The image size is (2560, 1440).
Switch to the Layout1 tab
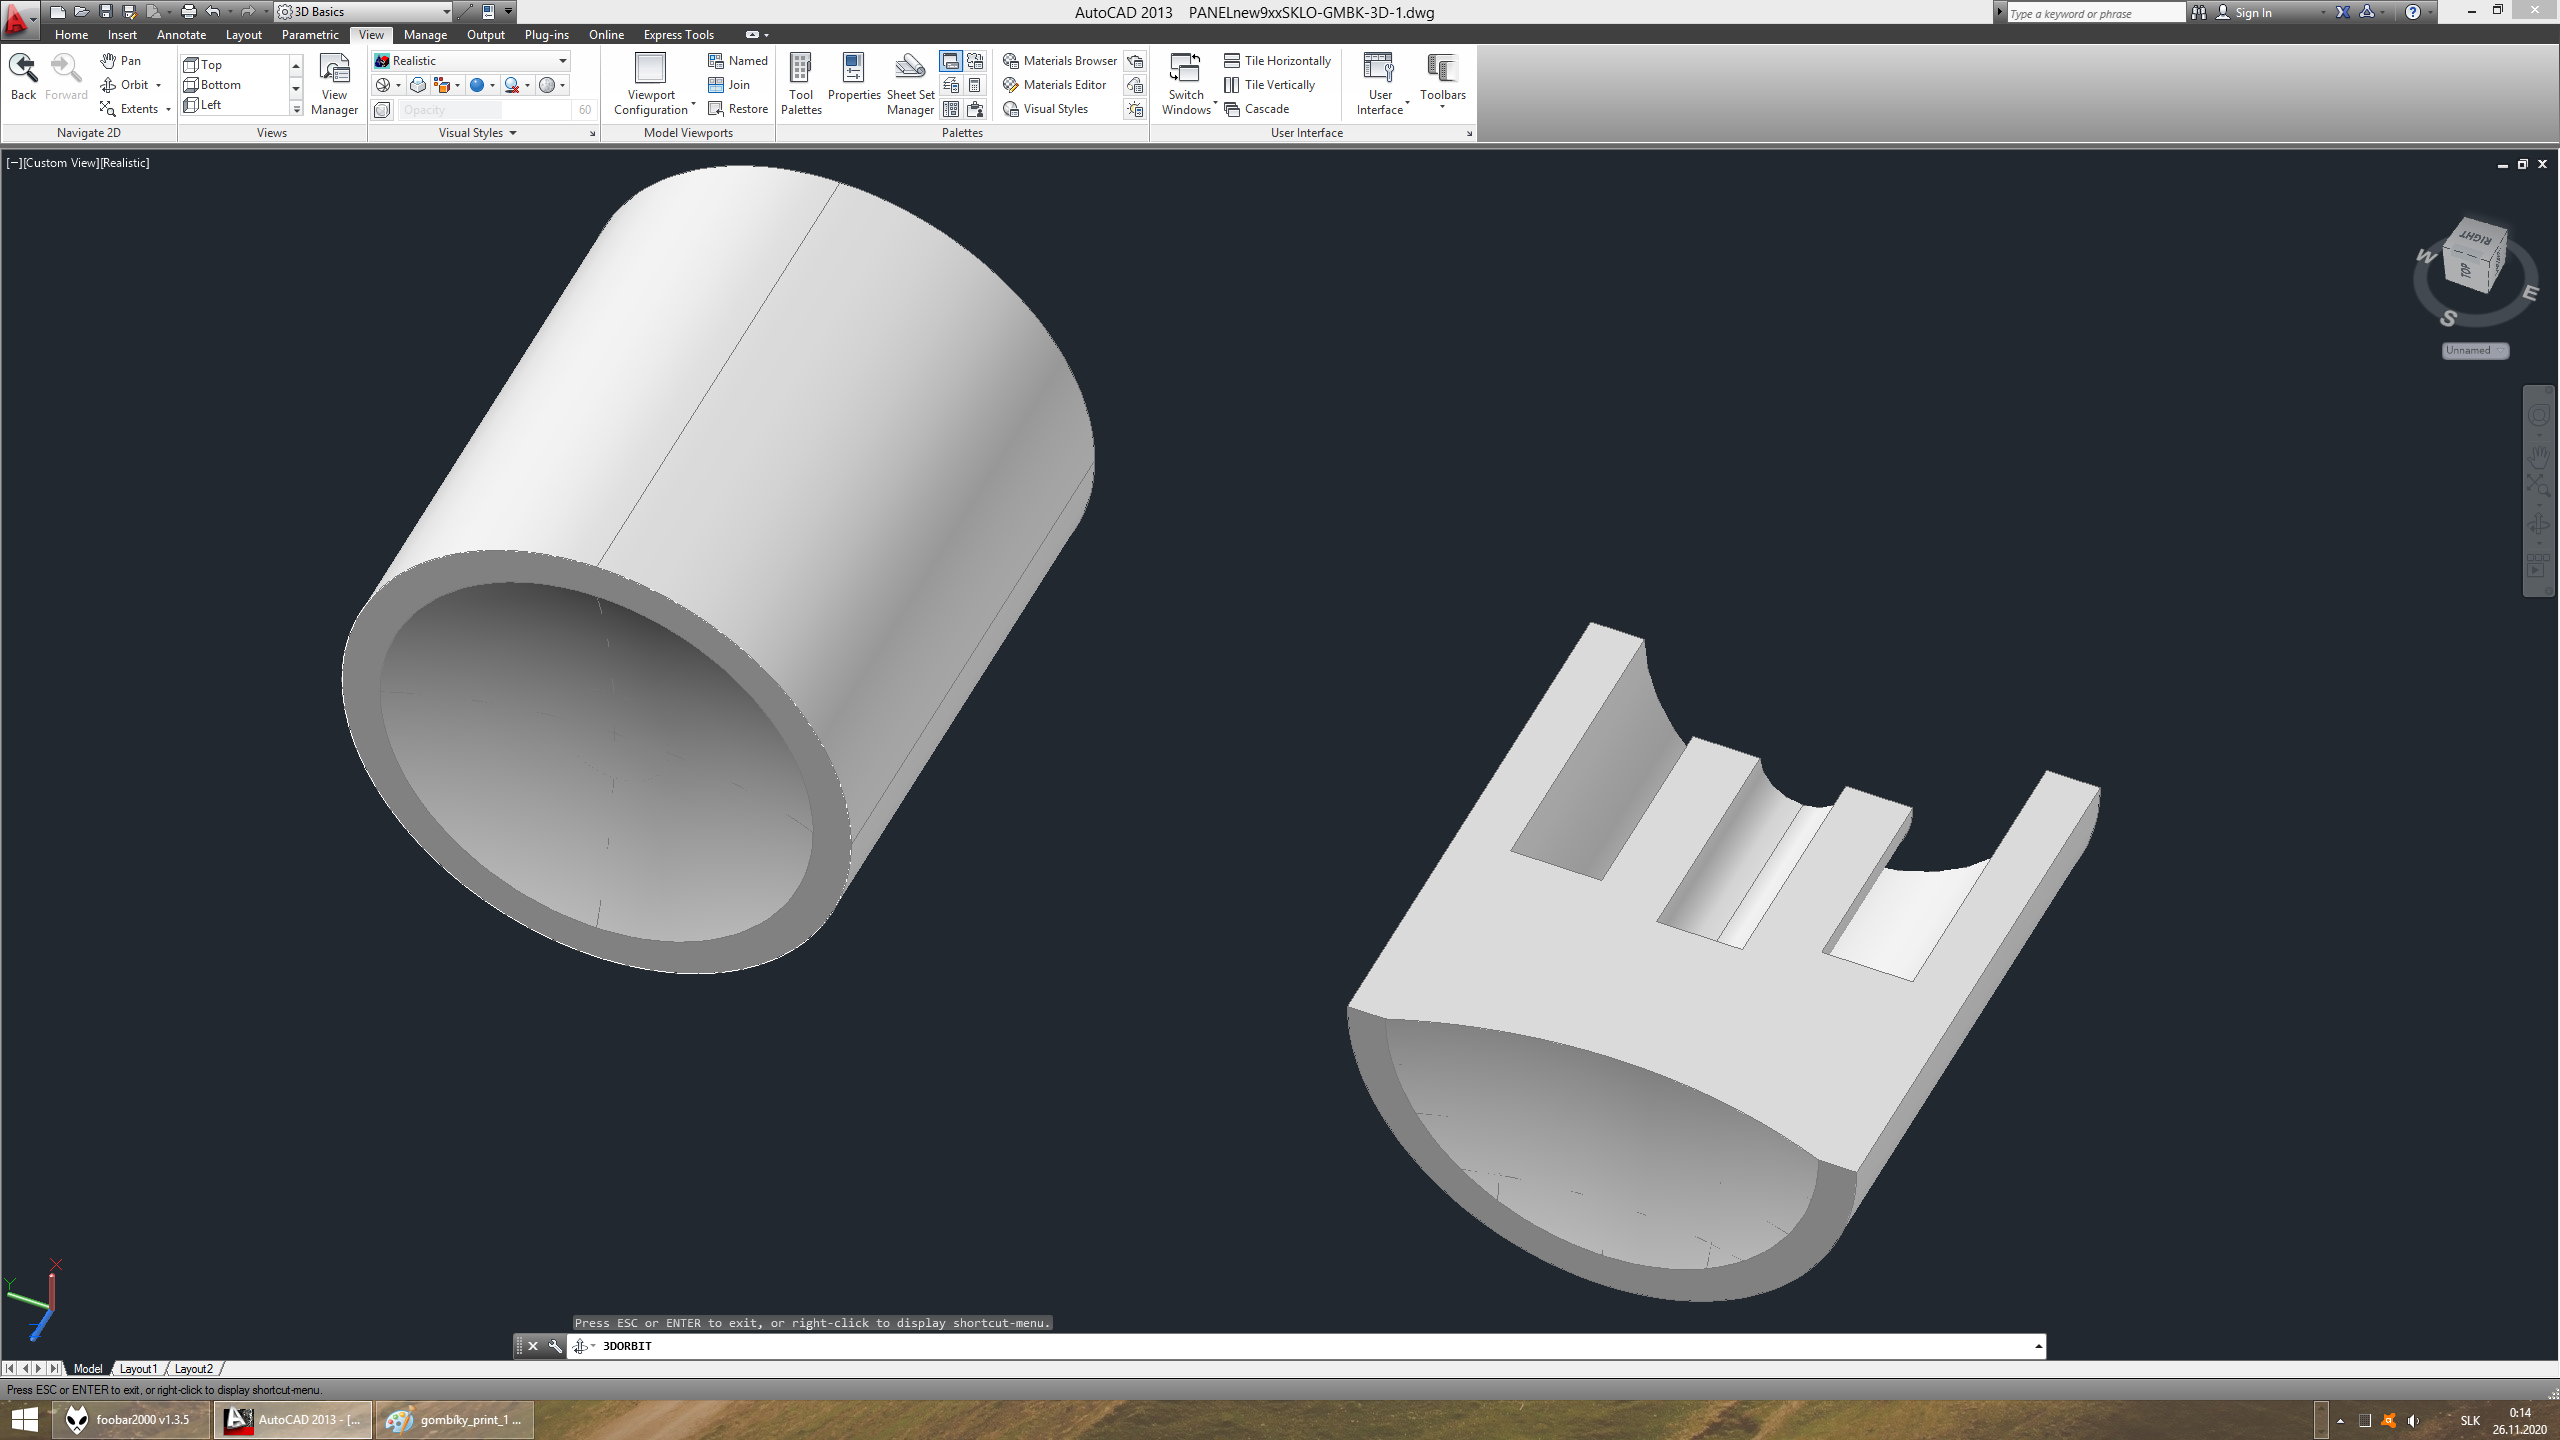(138, 1369)
